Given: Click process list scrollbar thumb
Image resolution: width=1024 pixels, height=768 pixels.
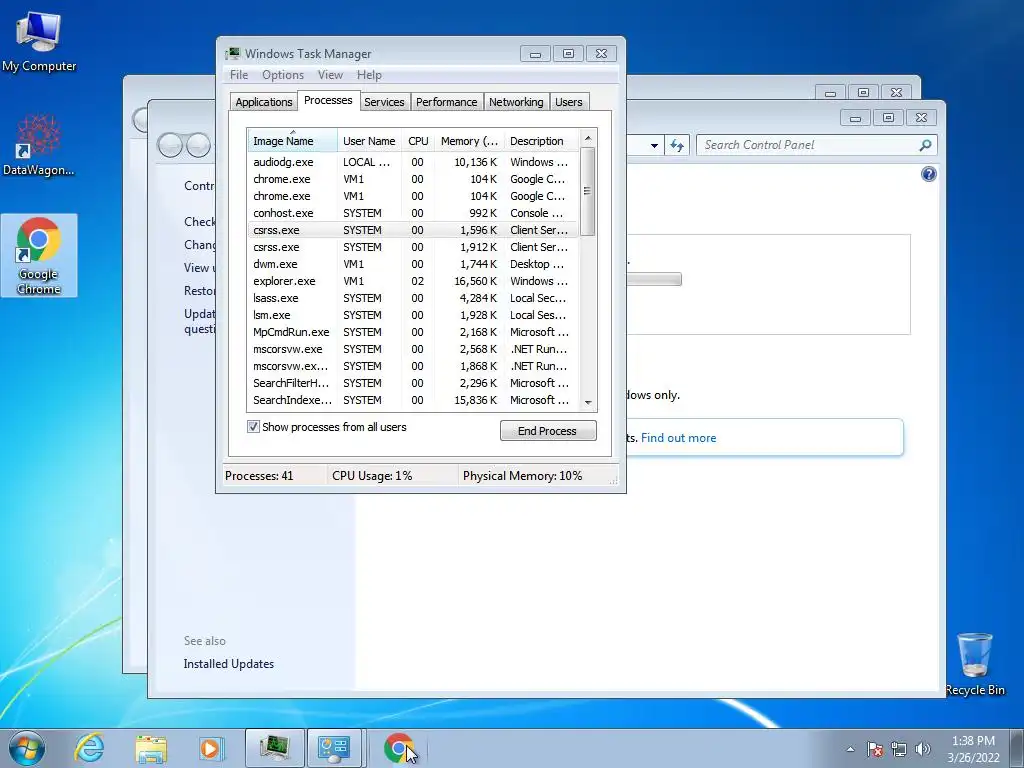Looking at the screenshot, I should [588, 191].
